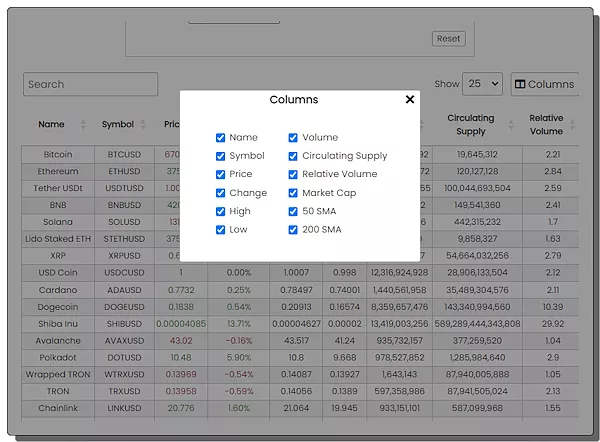Toggle the Price column checkbox

(x=220, y=175)
